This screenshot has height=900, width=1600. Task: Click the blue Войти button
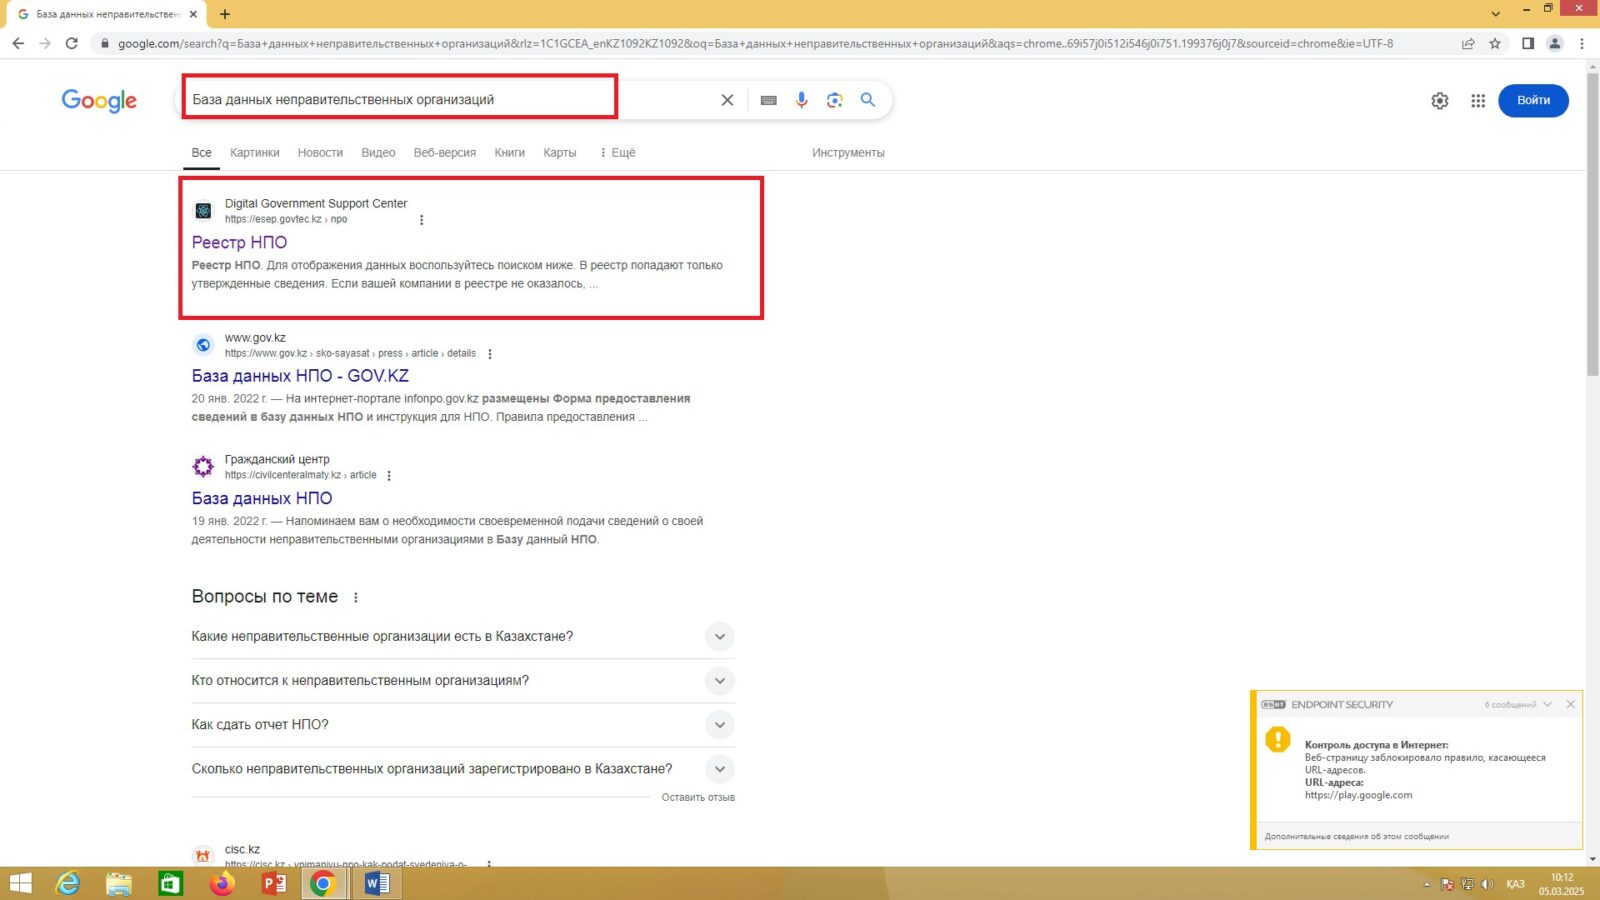pyautogui.click(x=1533, y=101)
